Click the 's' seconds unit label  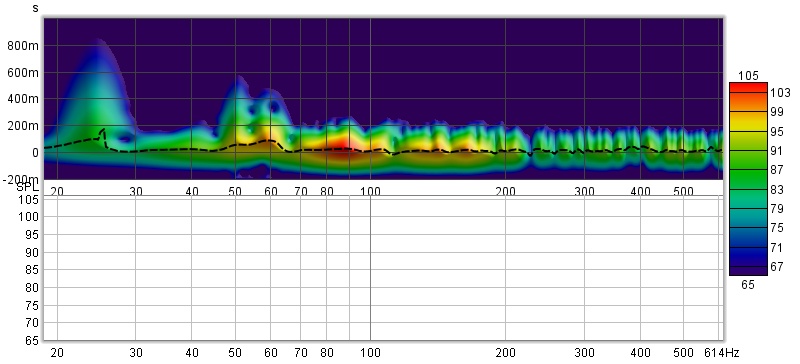point(35,8)
